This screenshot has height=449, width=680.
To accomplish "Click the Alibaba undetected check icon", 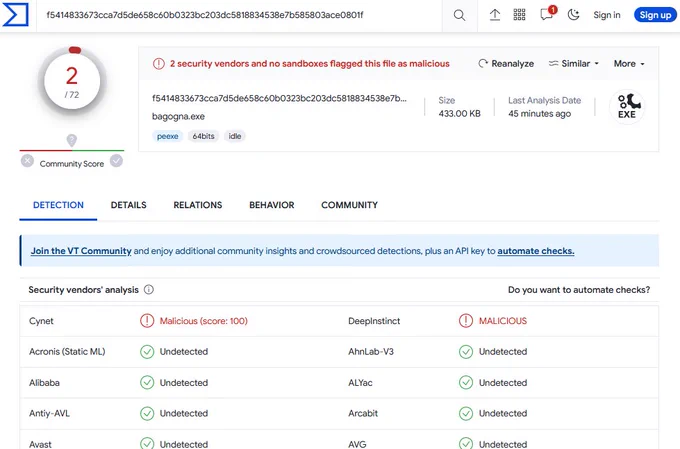I will click(x=147, y=383).
